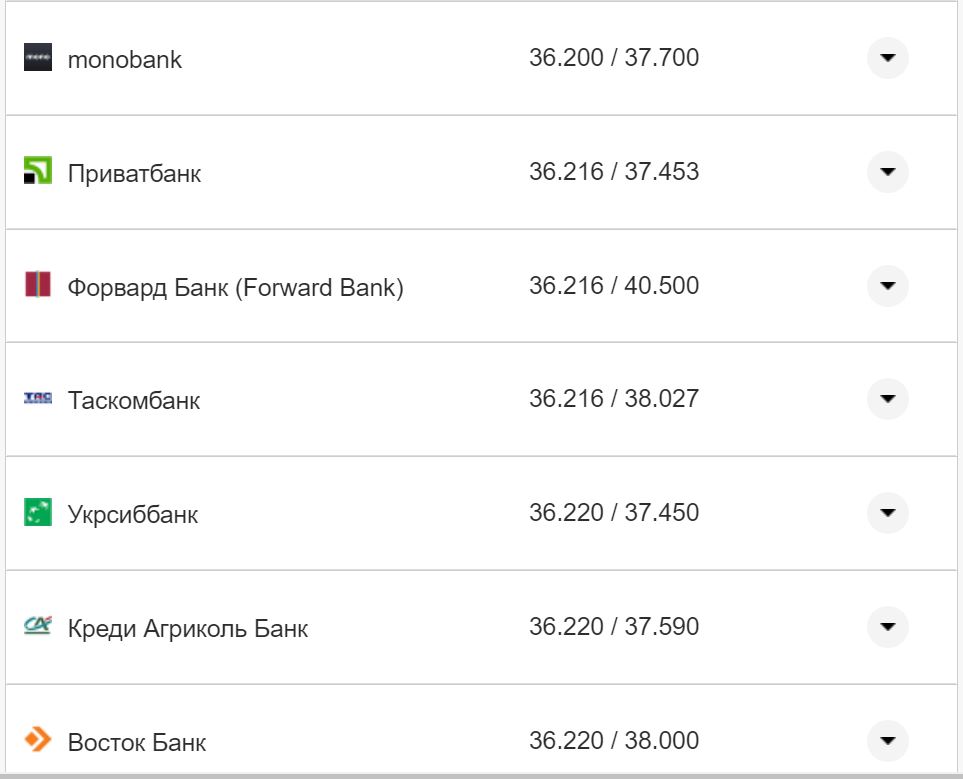Screen dimensions: 963x779
Task: Click the Приватбанк green logo icon
Action: 37,172
